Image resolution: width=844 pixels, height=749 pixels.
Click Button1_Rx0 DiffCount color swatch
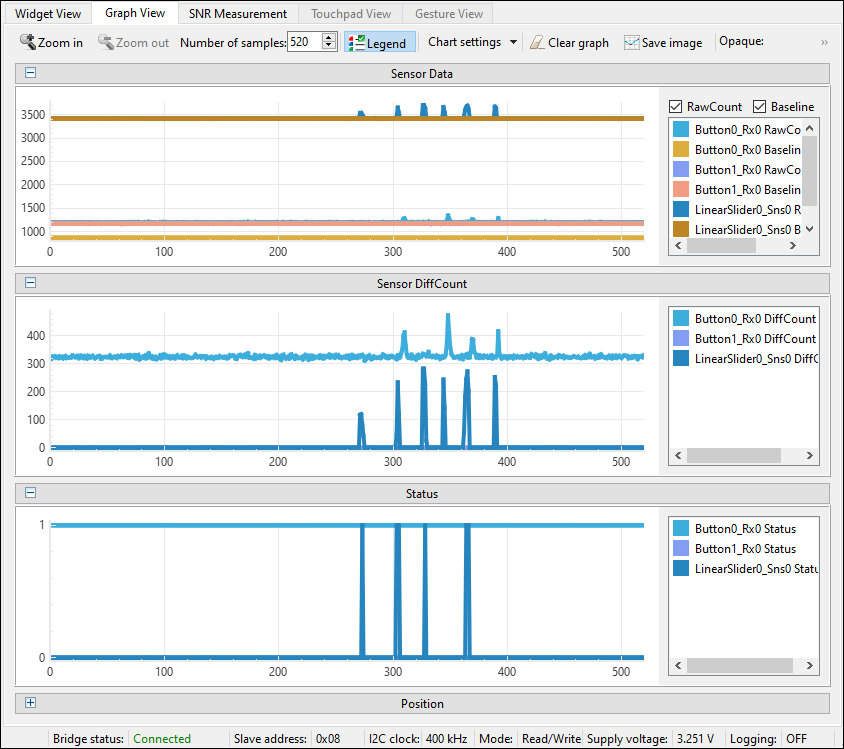tap(681, 338)
